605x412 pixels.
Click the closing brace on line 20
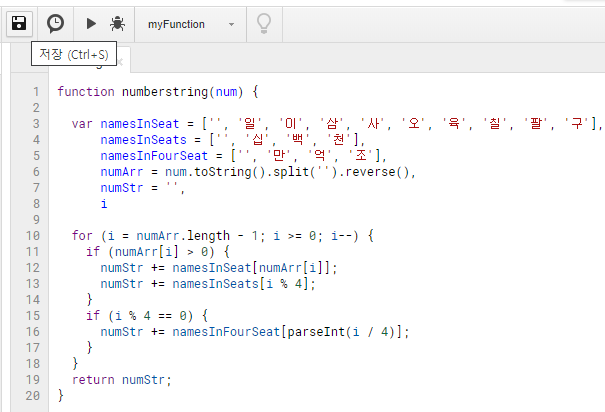[61, 396]
